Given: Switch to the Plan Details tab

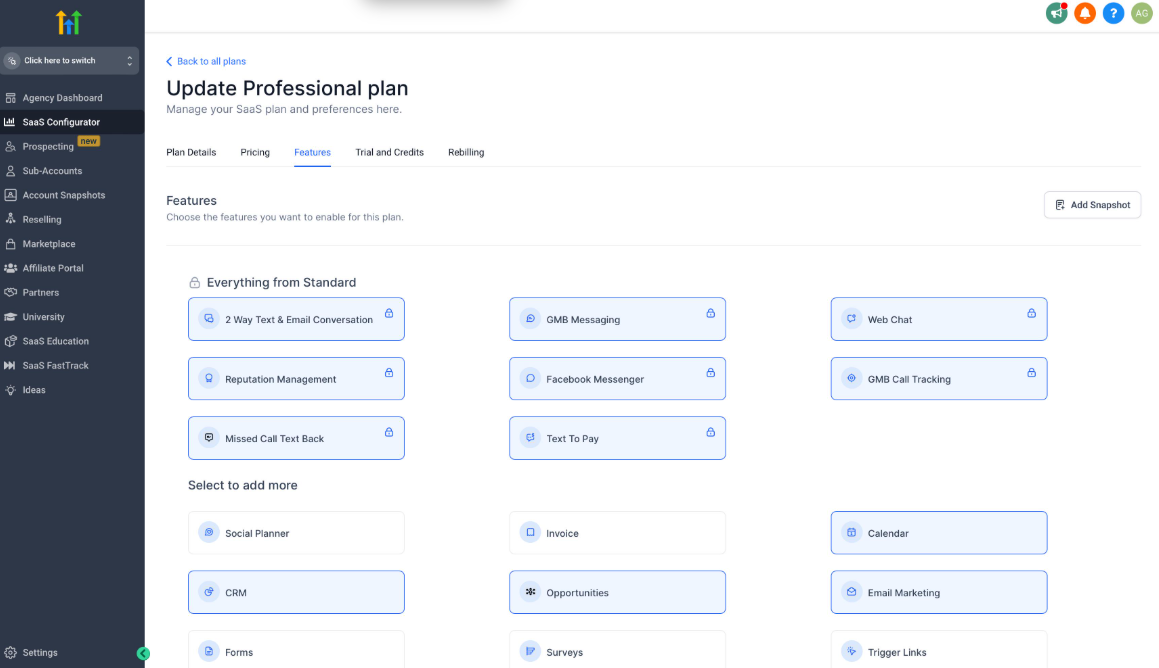Looking at the screenshot, I should pos(191,152).
